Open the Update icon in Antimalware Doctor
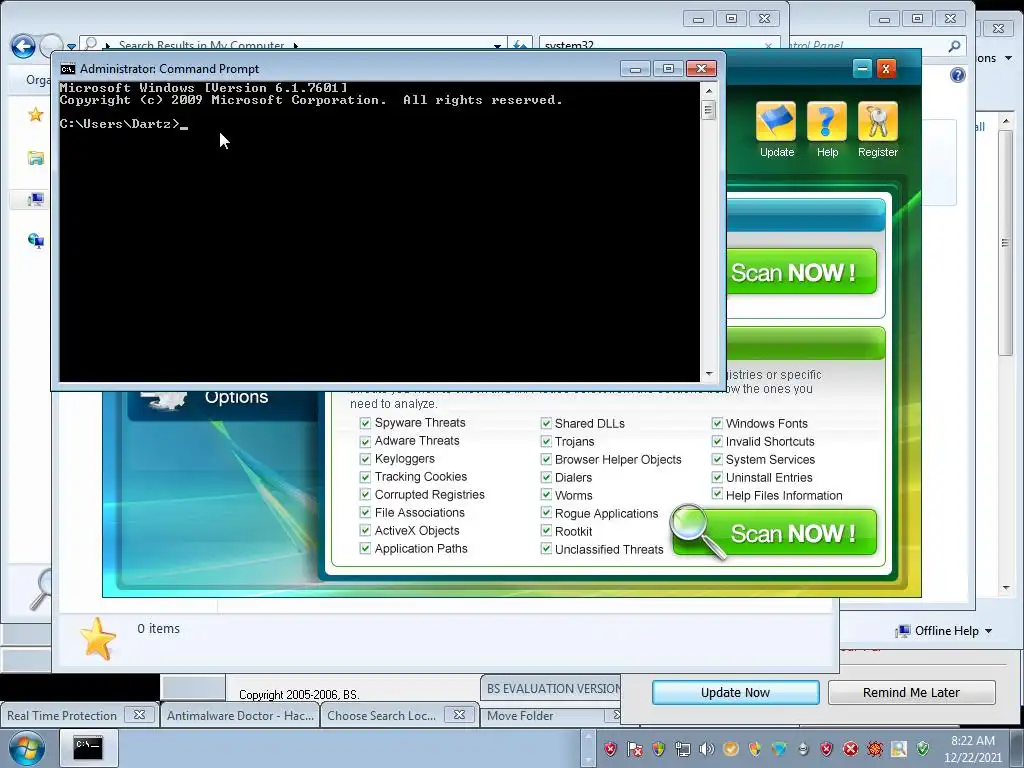Image resolution: width=1024 pixels, height=768 pixels. [776, 121]
